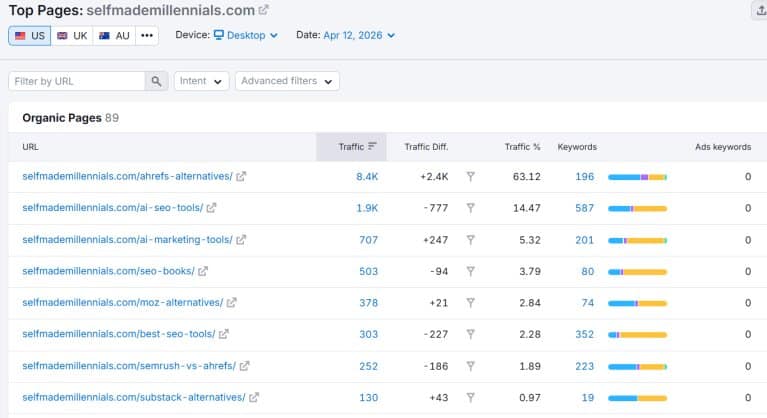Click traffic value 1.9K
Screen dimensions: 767x418
tap(367, 208)
